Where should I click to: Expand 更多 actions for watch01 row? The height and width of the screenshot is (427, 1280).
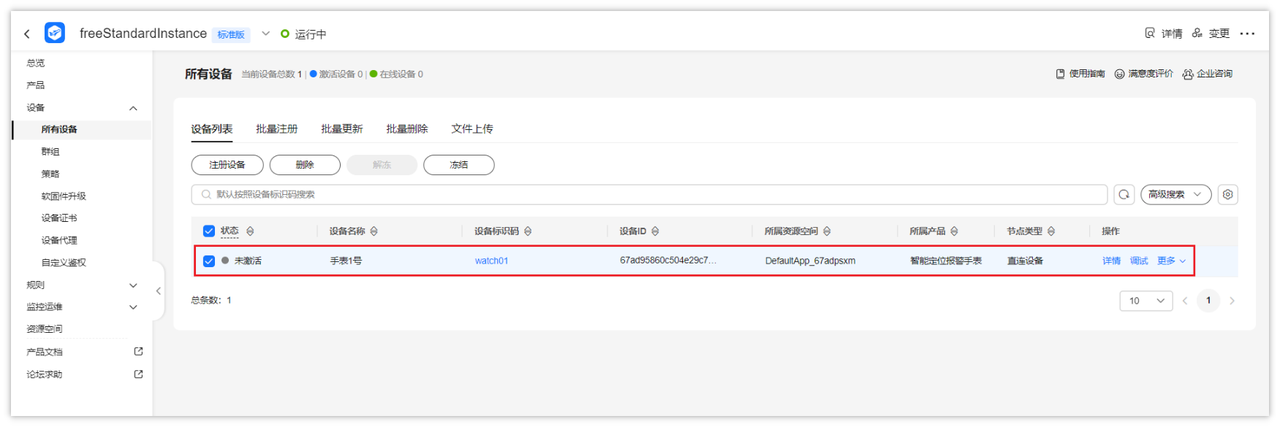[1171, 261]
